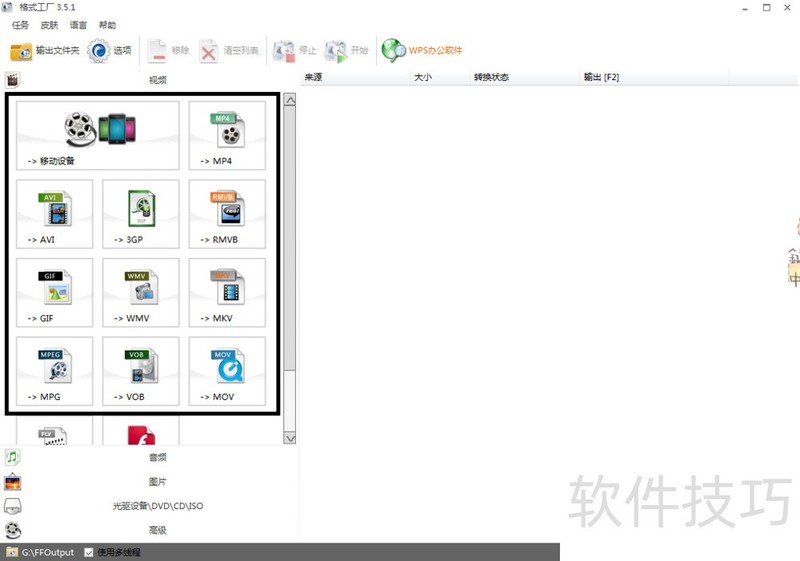Choose the 3GP conversion icon
800x561 pixels.
[x=141, y=214]
